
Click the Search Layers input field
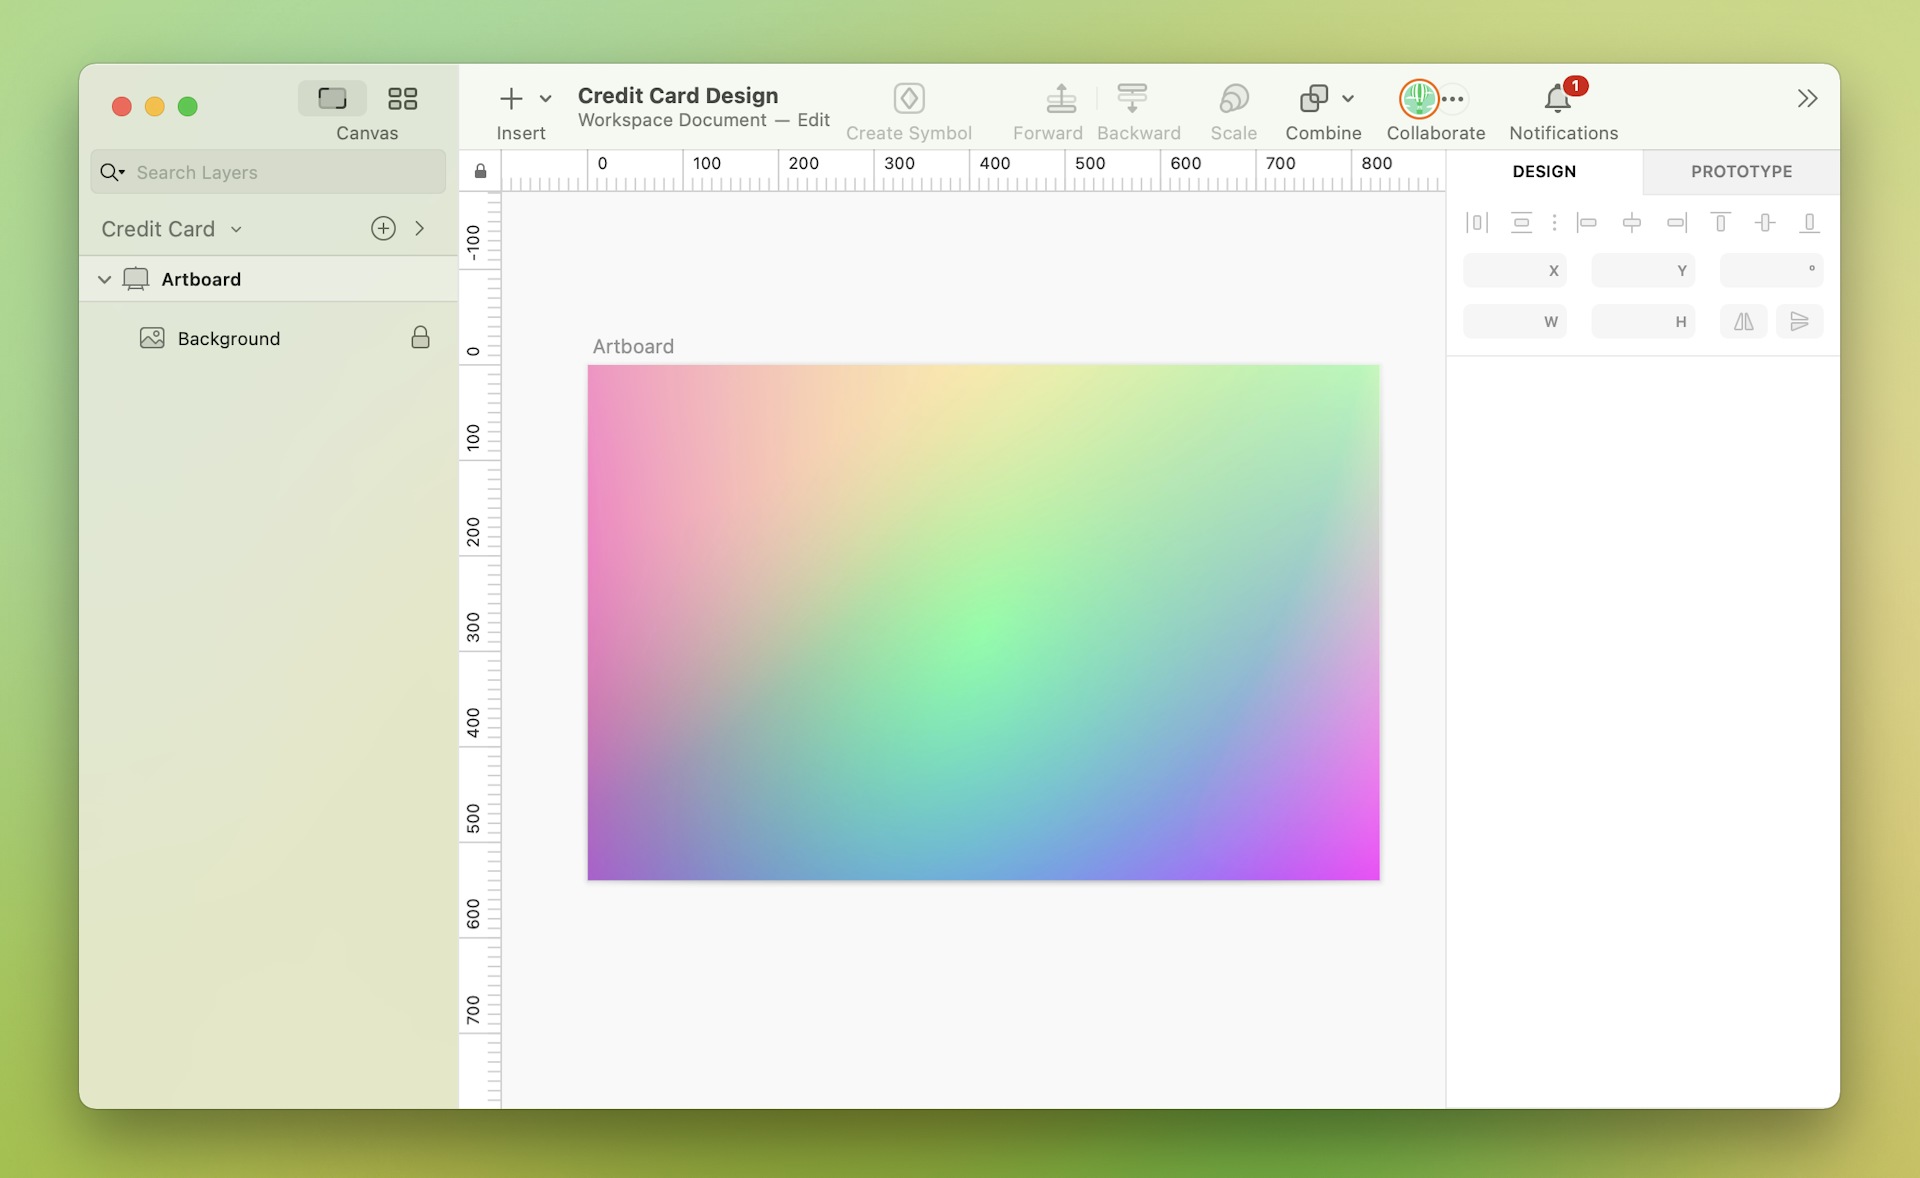pos(269,171)
